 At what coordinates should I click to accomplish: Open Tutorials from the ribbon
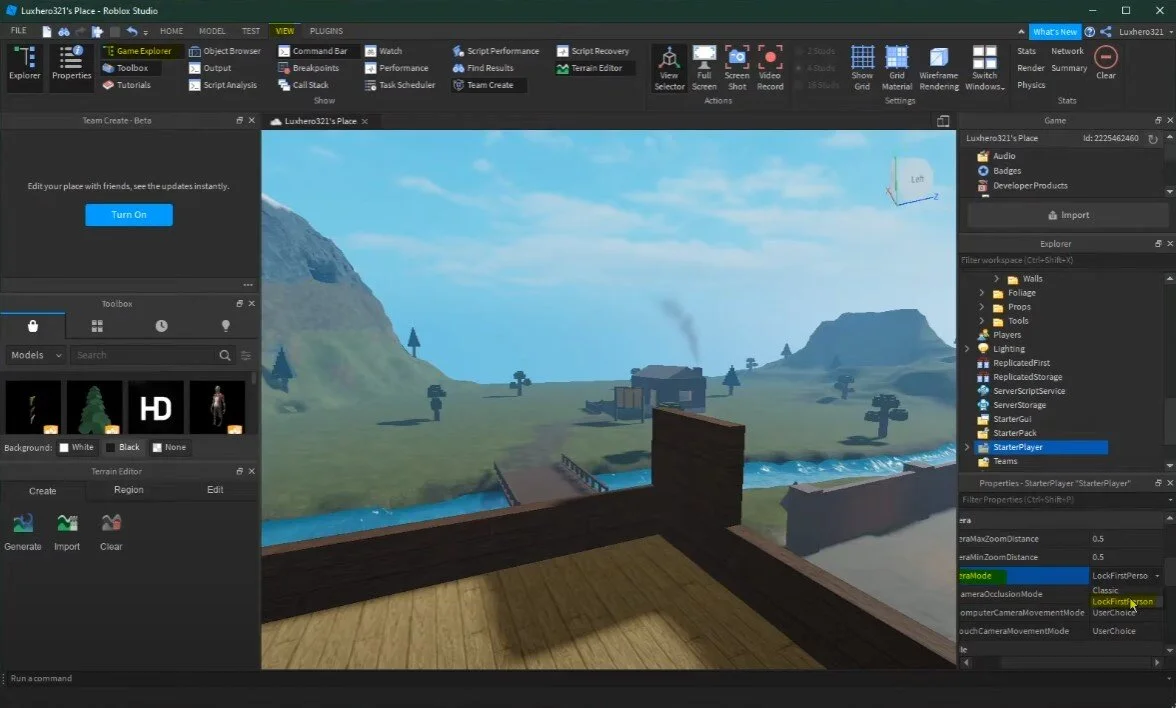[x=127, y=86]
